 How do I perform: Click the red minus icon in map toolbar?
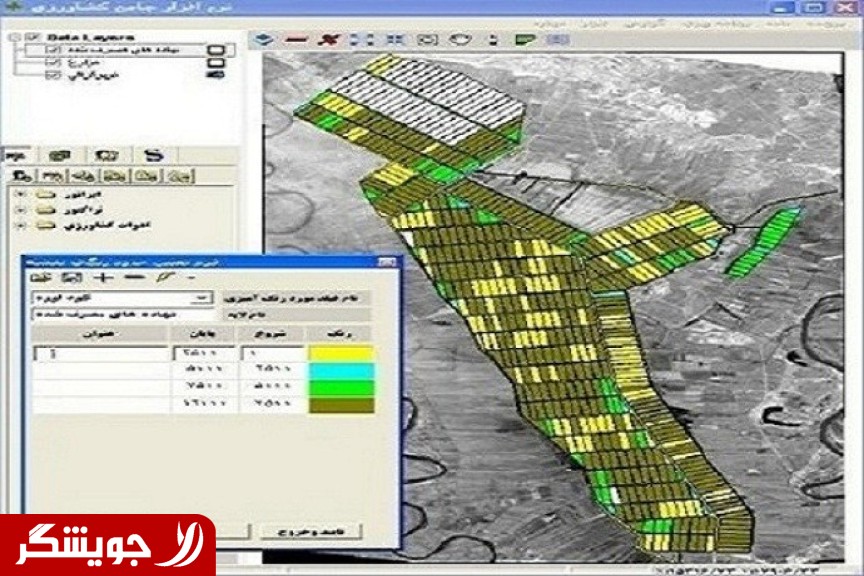295,40
